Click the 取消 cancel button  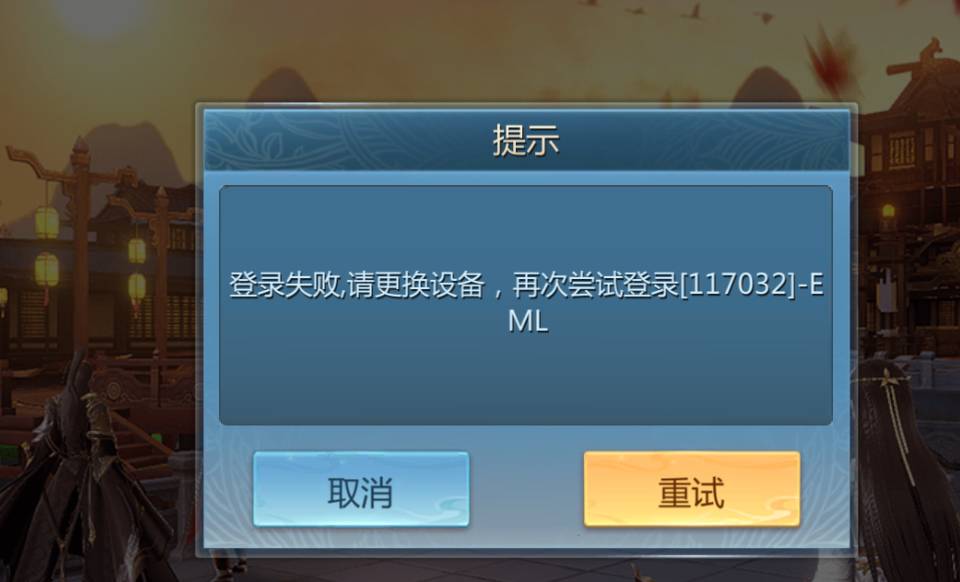[x=361, y=489]
